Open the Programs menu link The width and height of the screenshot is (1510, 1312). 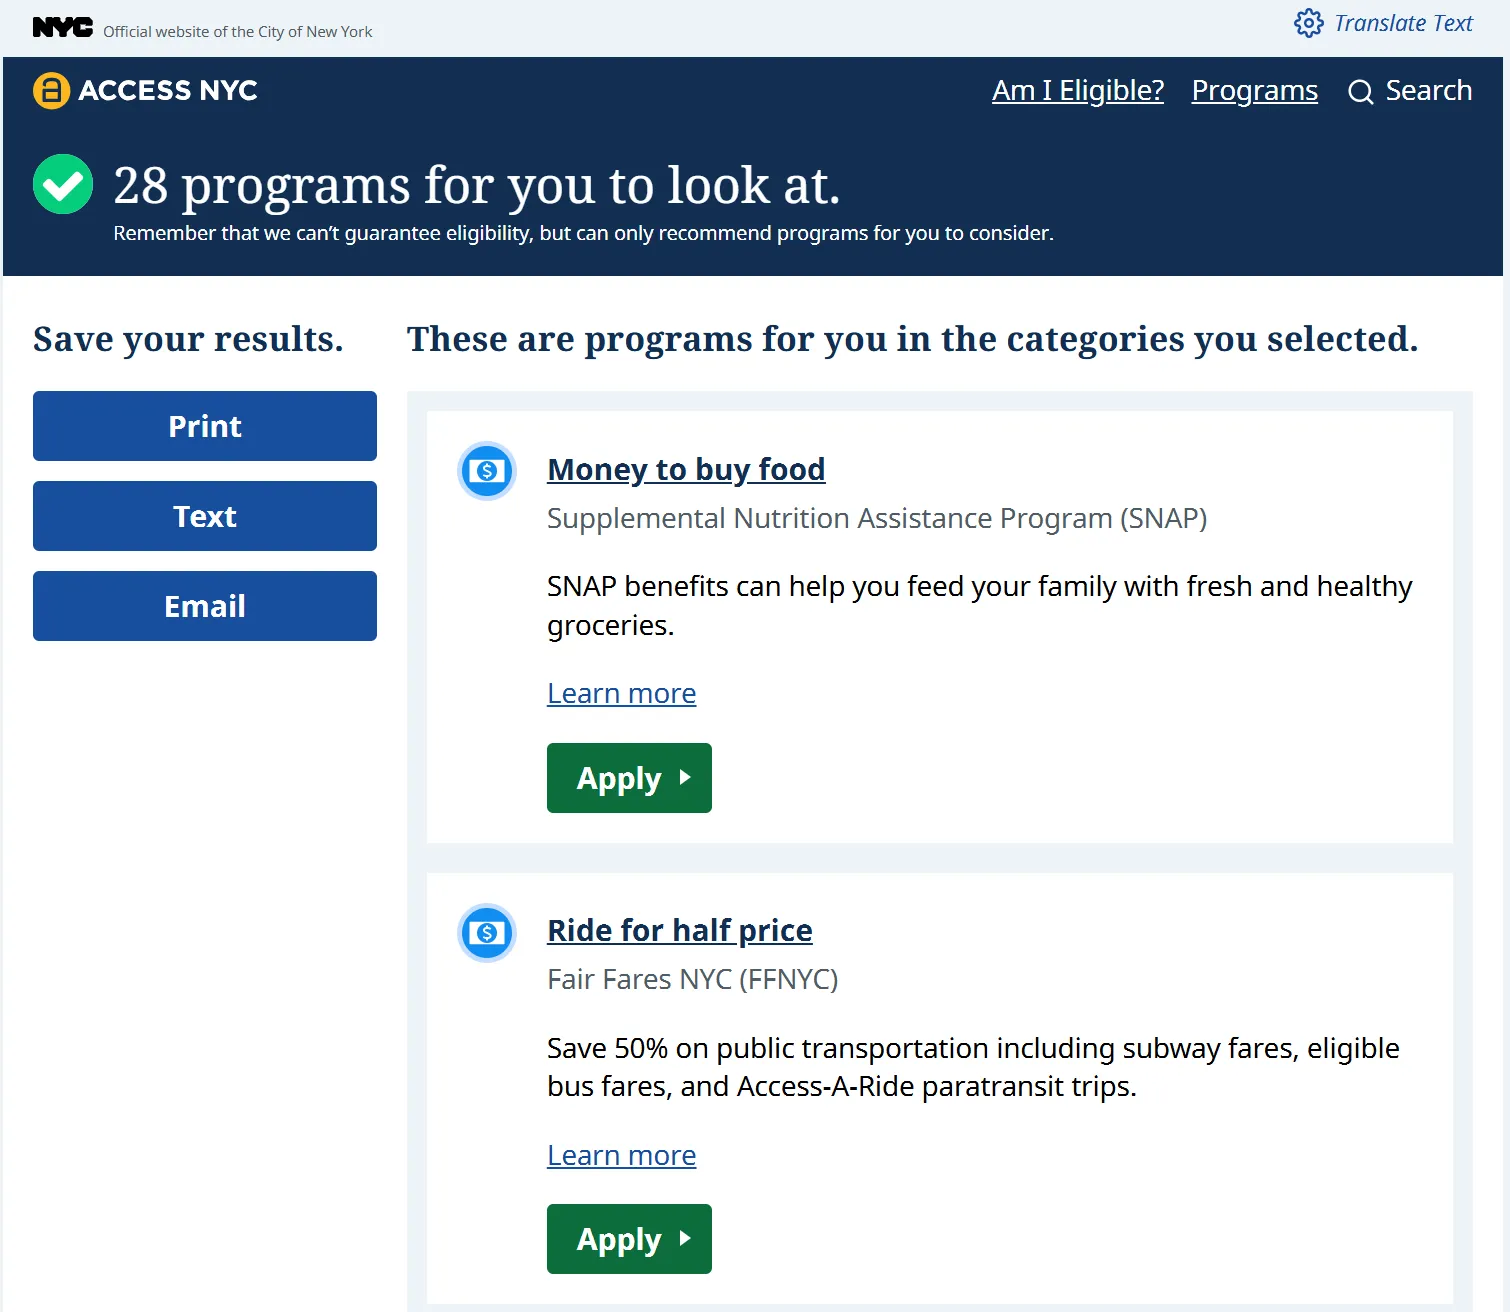pos(1255,91)
